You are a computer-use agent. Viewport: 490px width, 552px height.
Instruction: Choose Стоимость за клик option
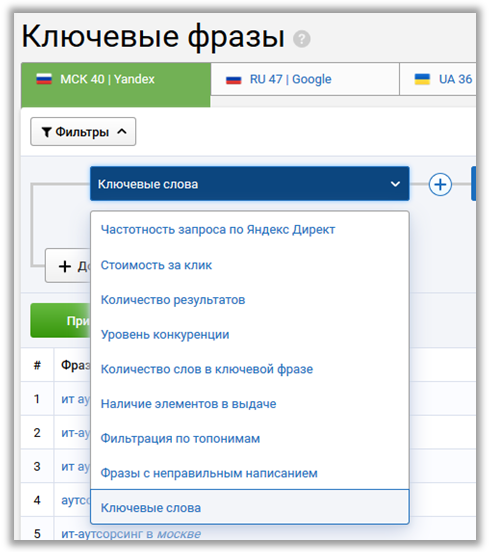click(x=250, y=265)
